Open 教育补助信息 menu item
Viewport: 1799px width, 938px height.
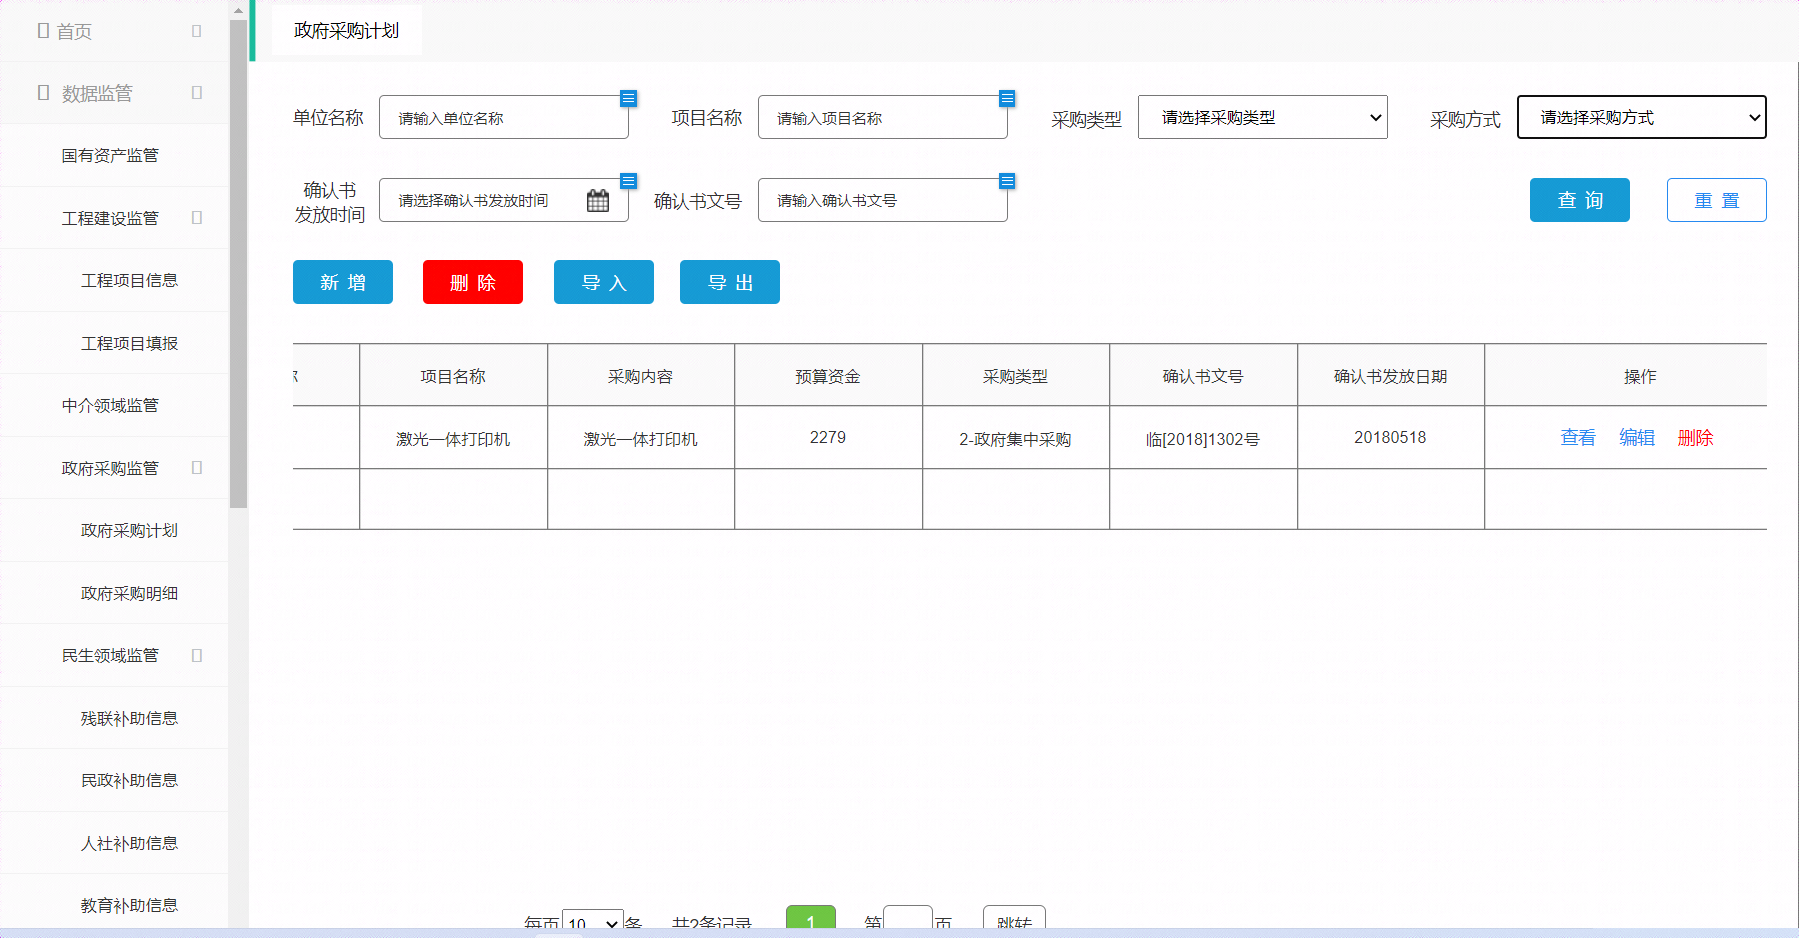(129, 906)
